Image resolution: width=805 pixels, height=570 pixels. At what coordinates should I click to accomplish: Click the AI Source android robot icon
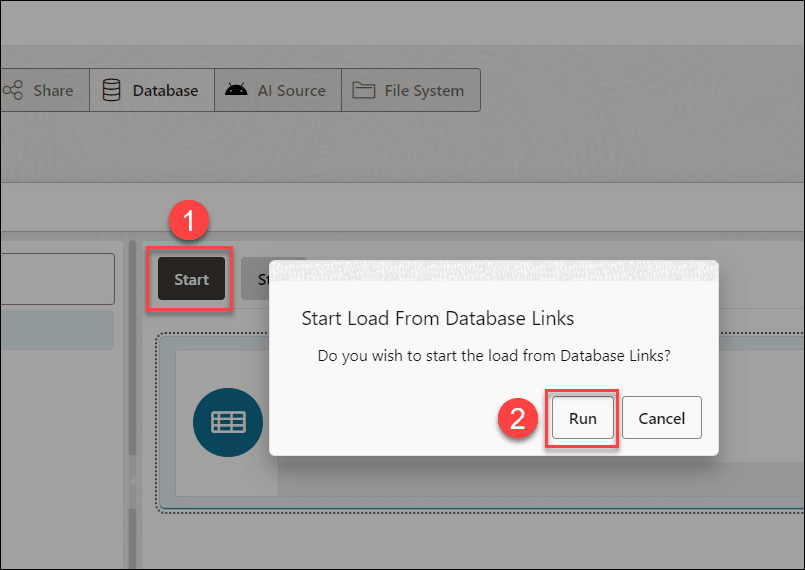pyautogui.click(x=236, y=90)
